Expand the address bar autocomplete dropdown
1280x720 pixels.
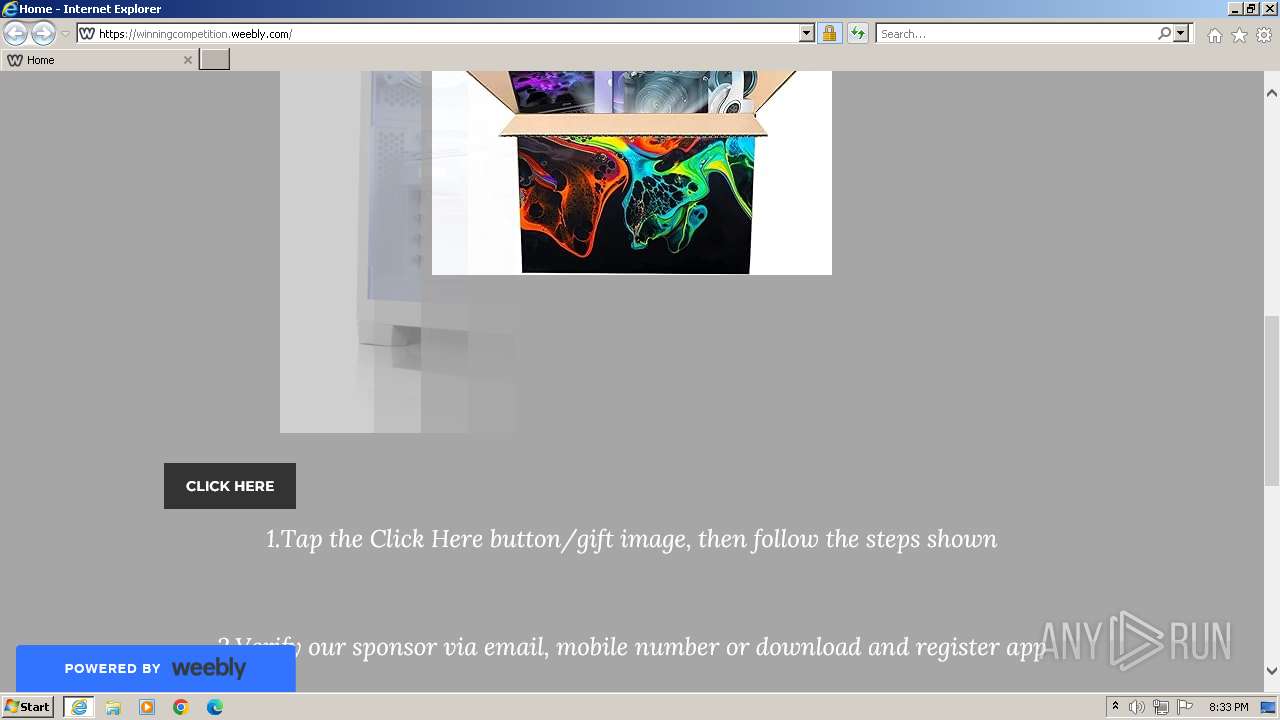tap(807, 33)
